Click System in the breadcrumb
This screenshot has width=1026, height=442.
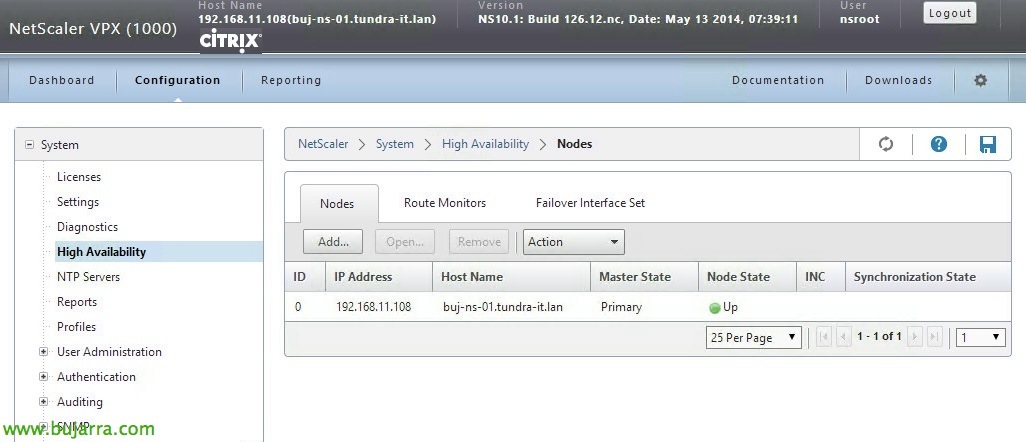(x=395, y=144)
